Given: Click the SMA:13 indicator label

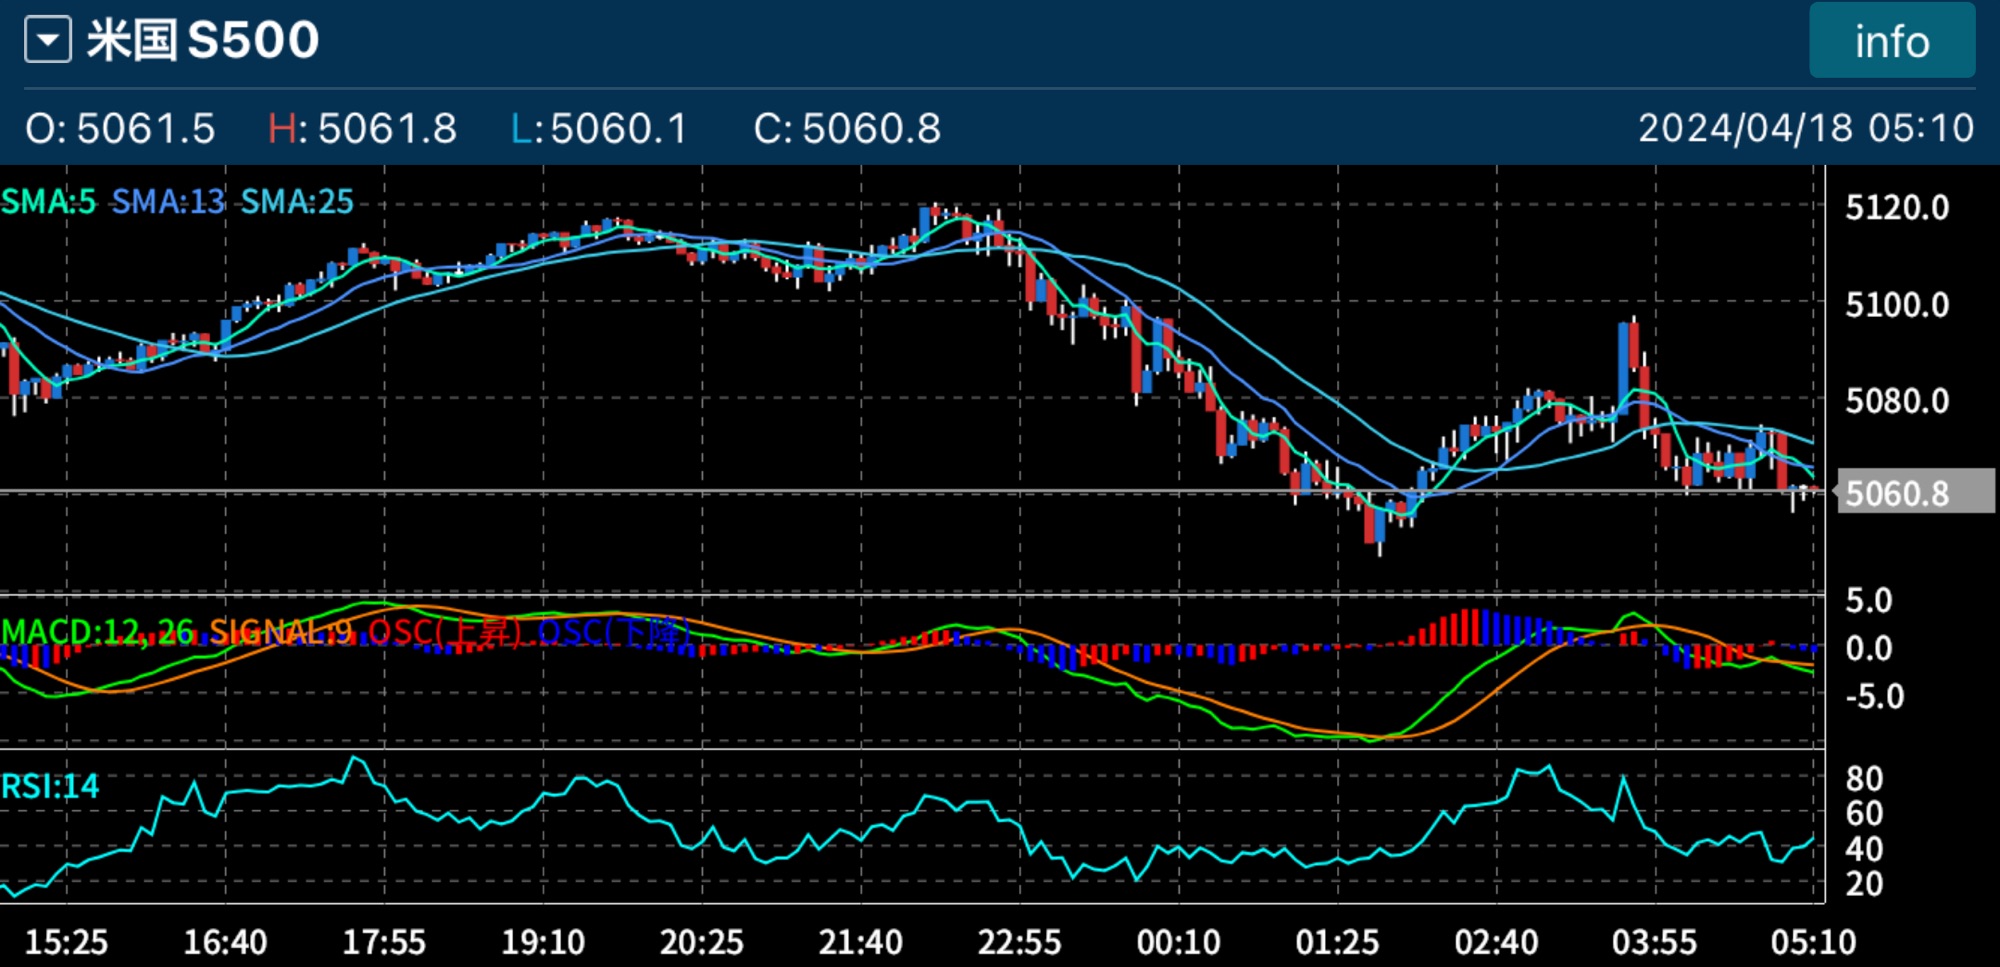Looking at the screenshot, I should coord(168,202).
